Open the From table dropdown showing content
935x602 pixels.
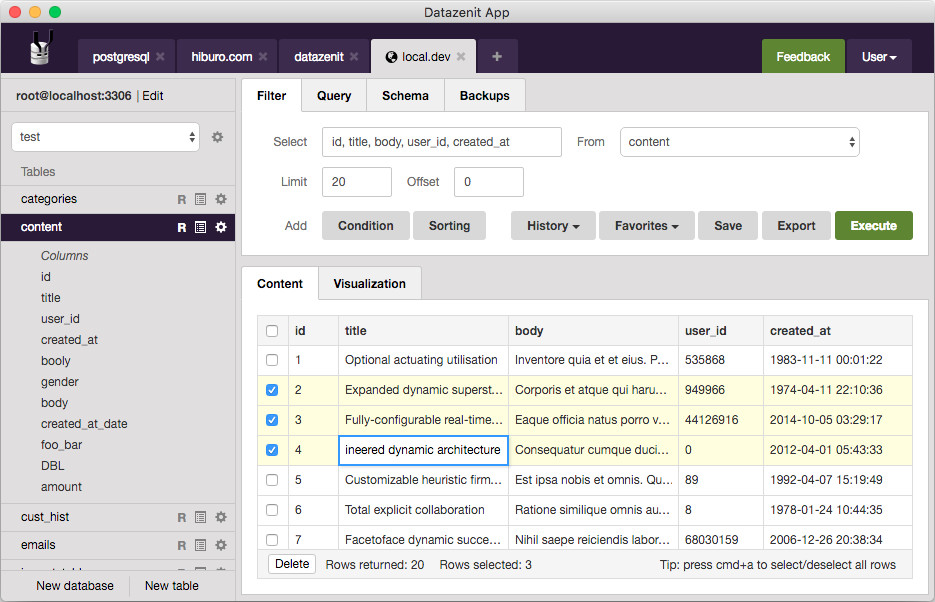click(739, 142)
